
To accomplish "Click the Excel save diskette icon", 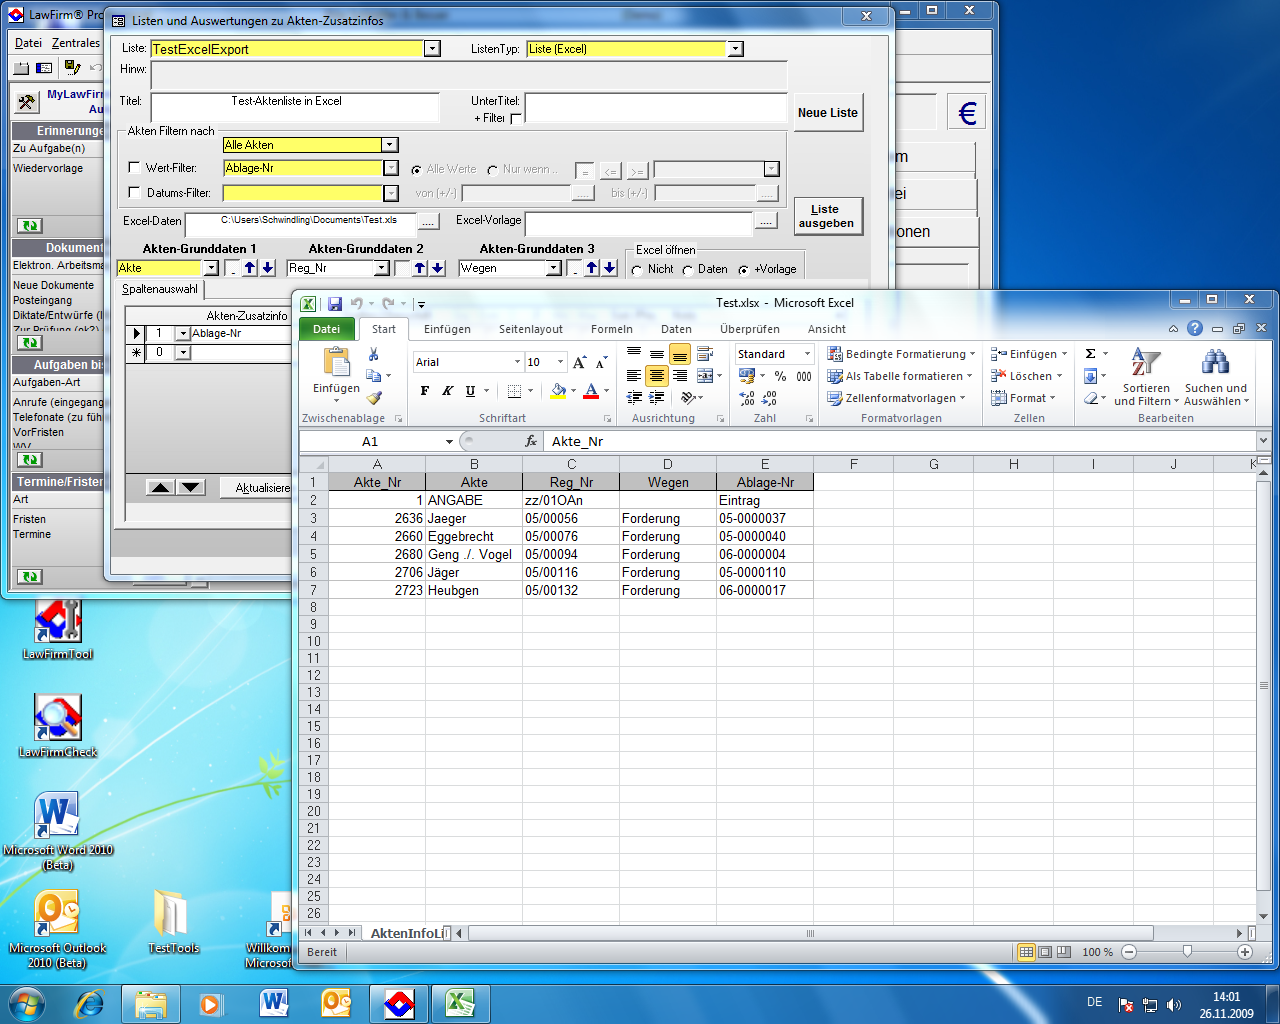I will 335,304.
